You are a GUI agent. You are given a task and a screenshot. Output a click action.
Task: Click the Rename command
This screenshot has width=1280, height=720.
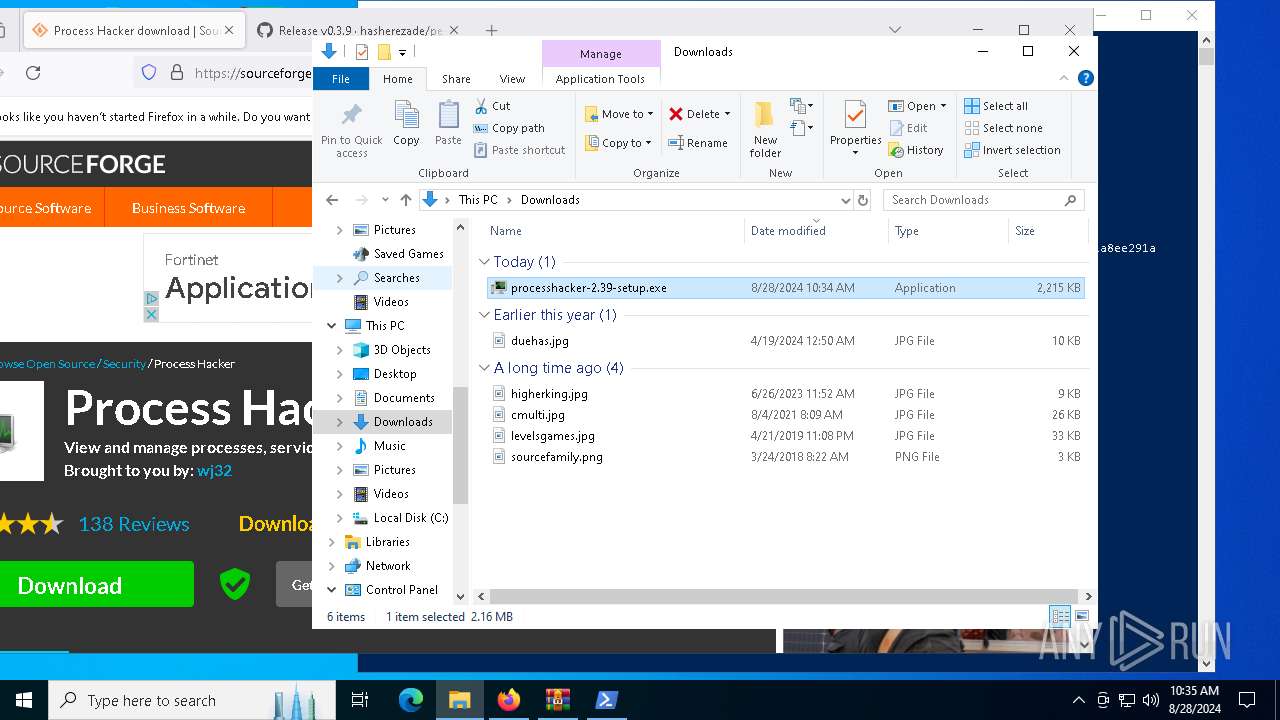[698, 143]
